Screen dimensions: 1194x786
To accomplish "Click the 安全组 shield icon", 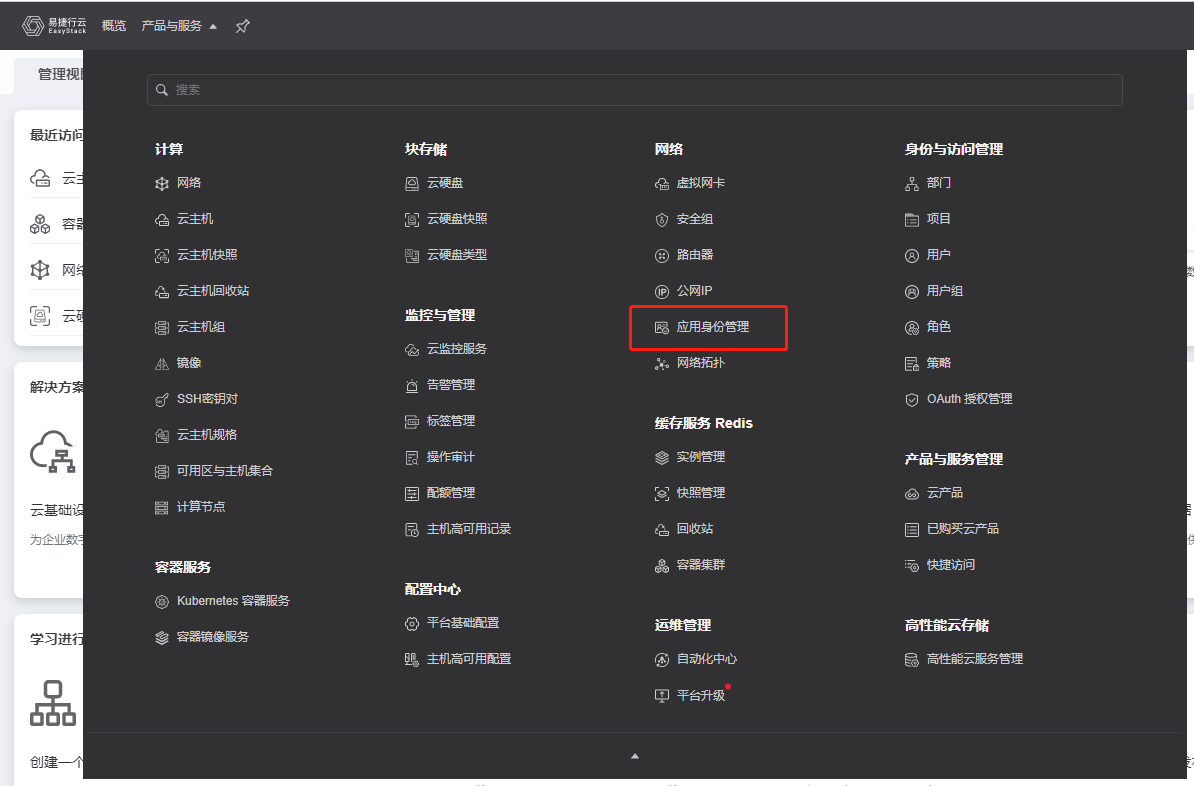I will coord(661,219).
